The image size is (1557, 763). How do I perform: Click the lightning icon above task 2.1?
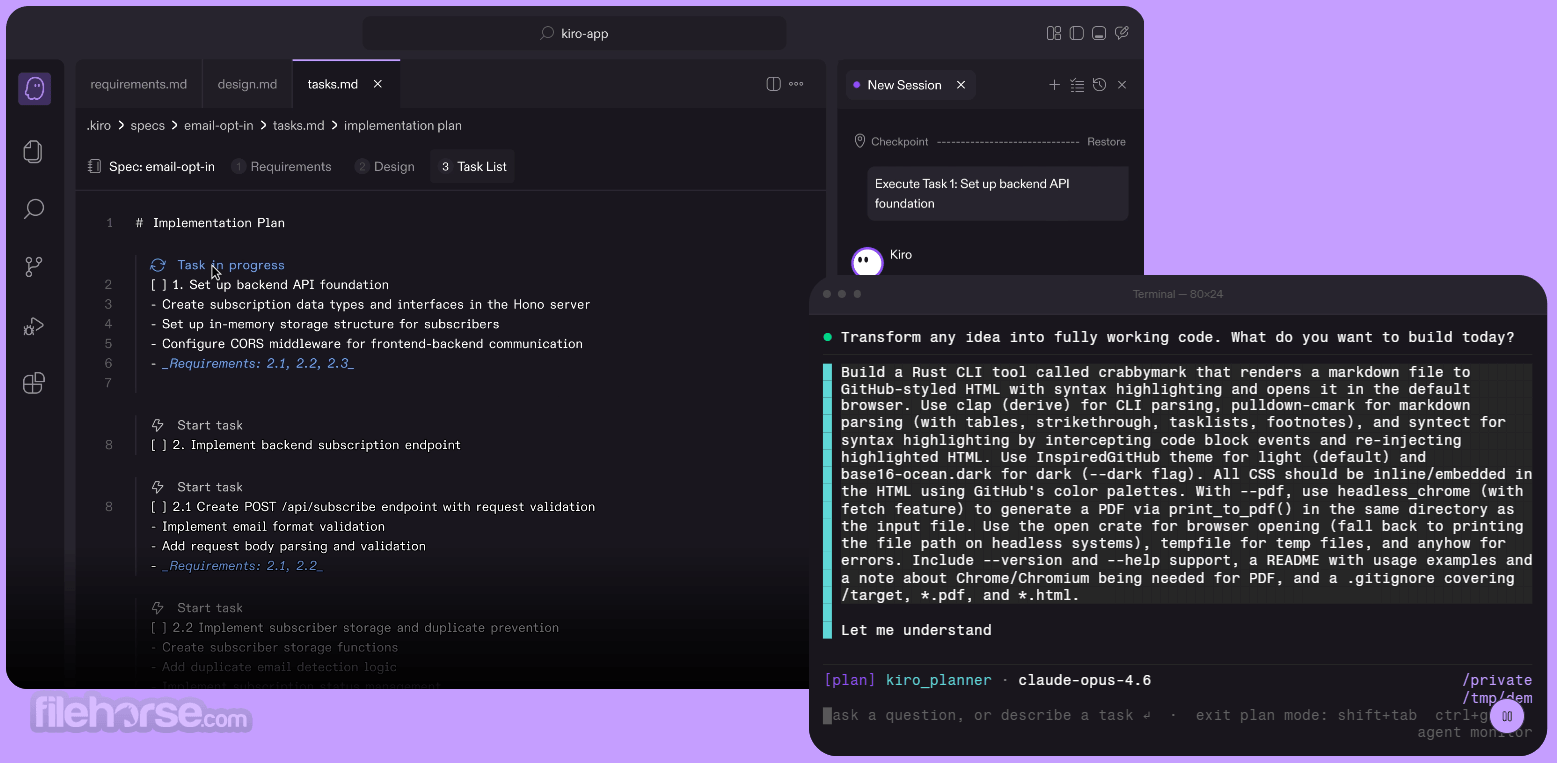(158, 487)
